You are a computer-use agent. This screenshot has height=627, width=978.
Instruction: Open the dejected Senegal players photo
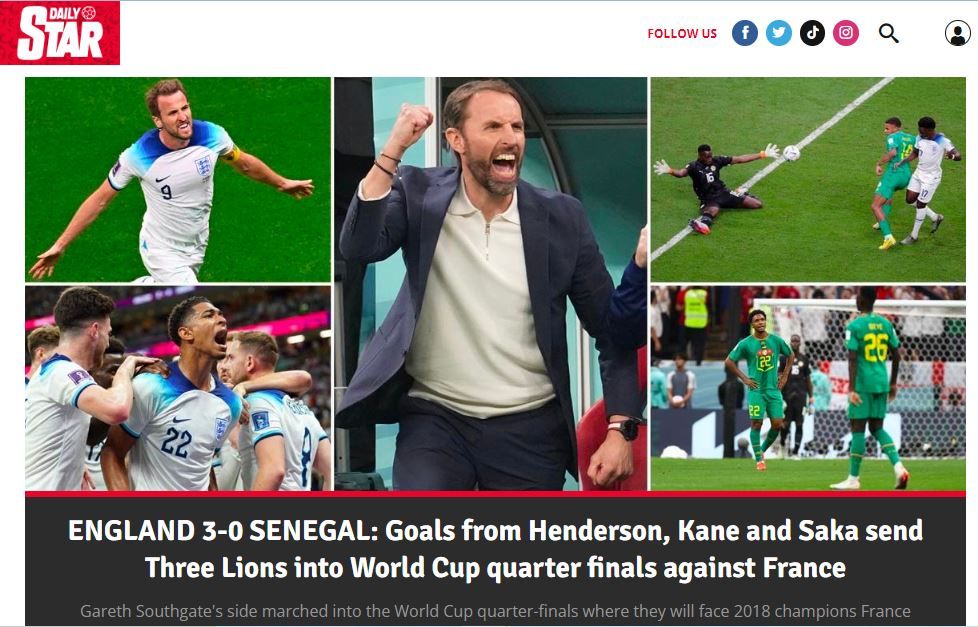(x=808, y=388)
